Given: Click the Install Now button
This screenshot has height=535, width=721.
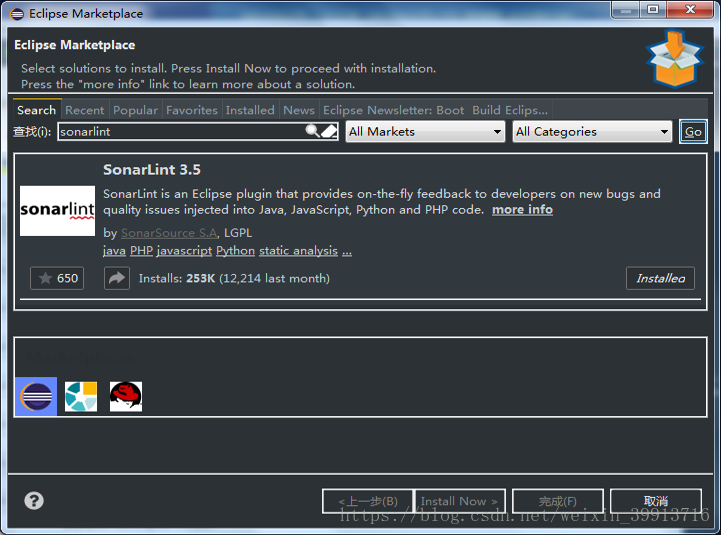Looking at the screenshot, I should (459, 501).
